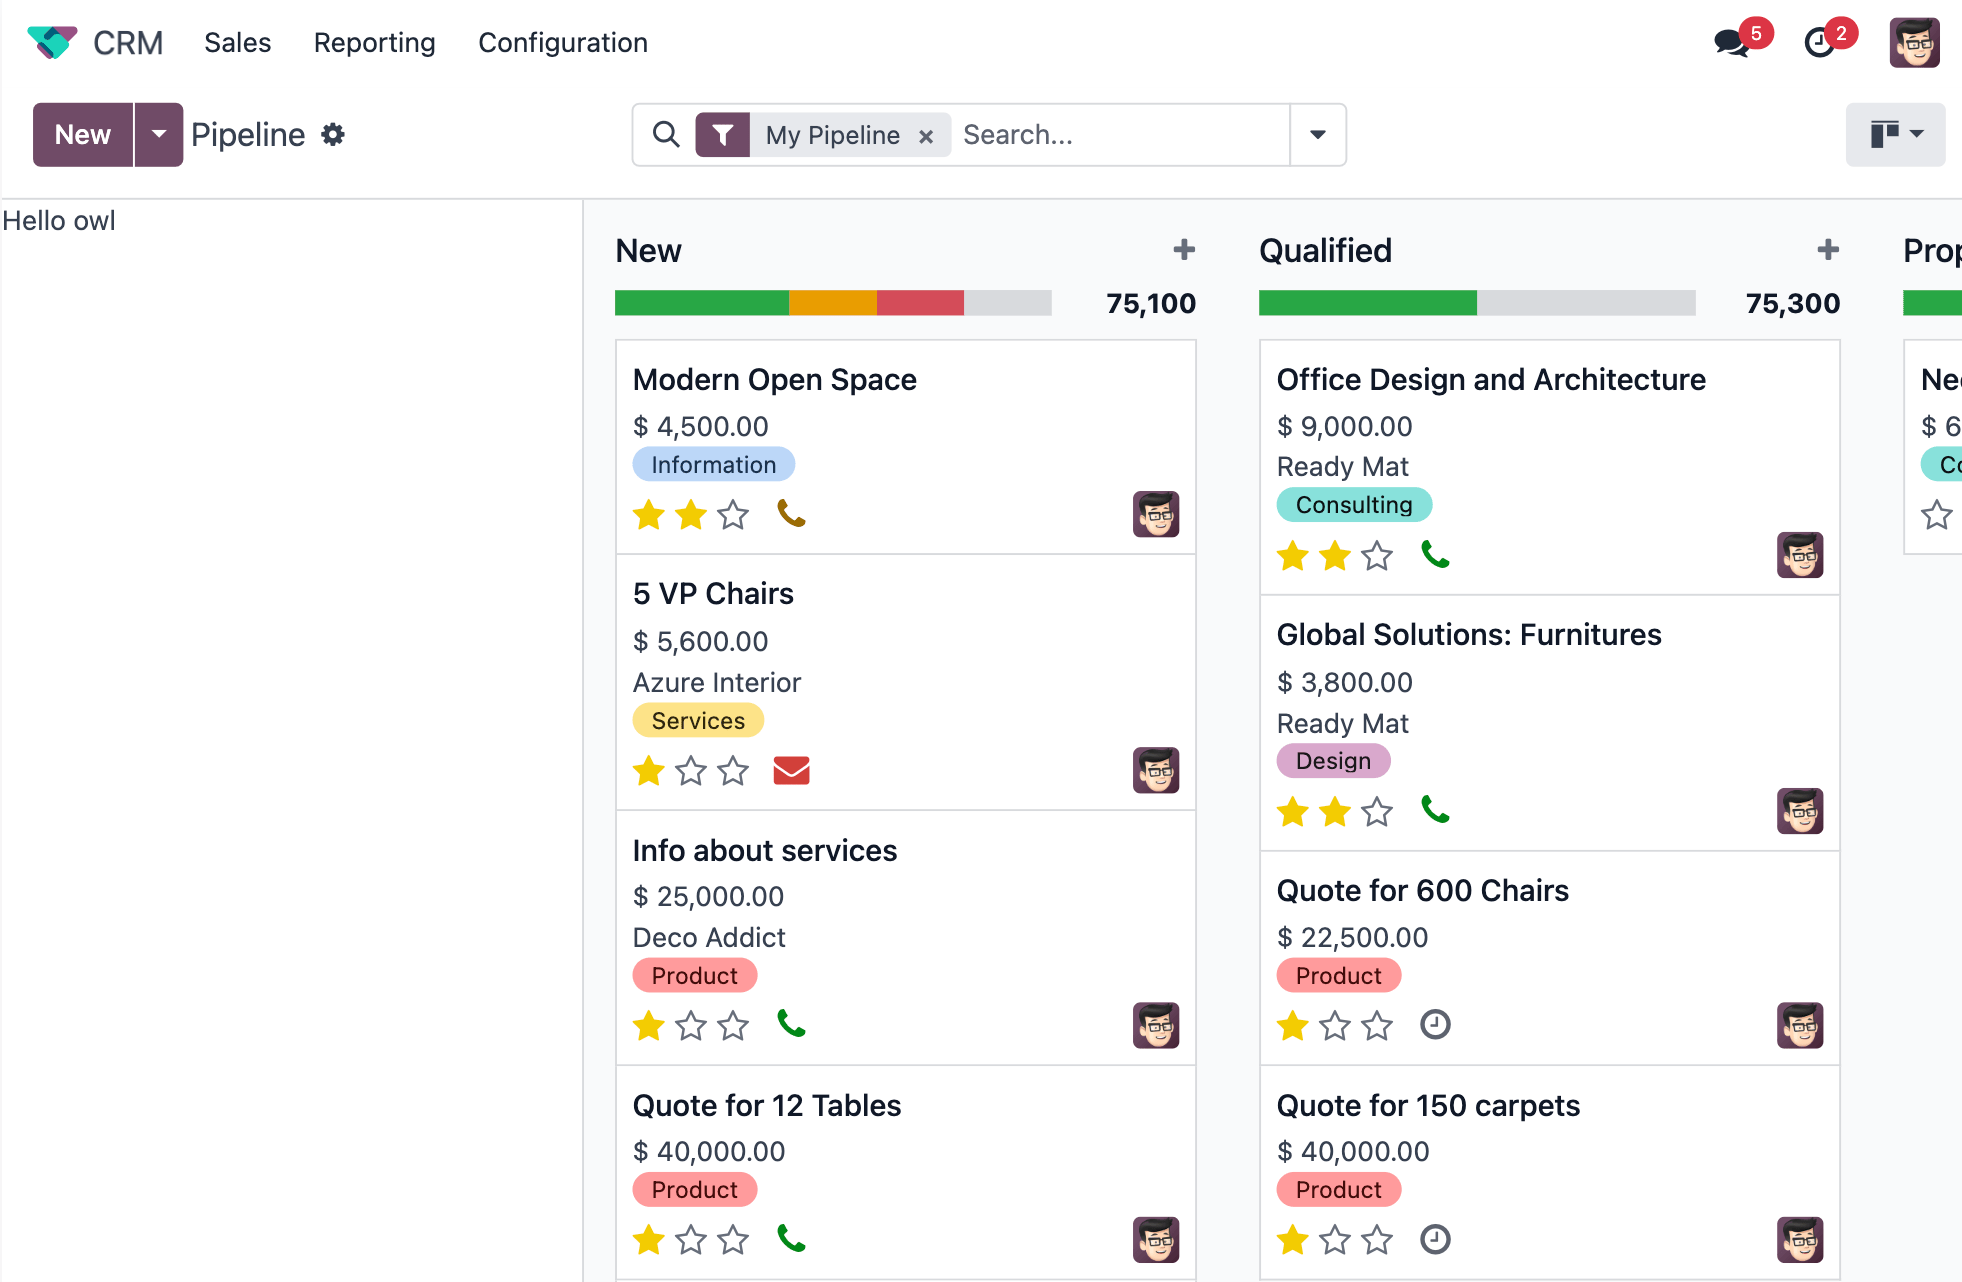Toggle the third star on Modern Open Space

[733, 515]
